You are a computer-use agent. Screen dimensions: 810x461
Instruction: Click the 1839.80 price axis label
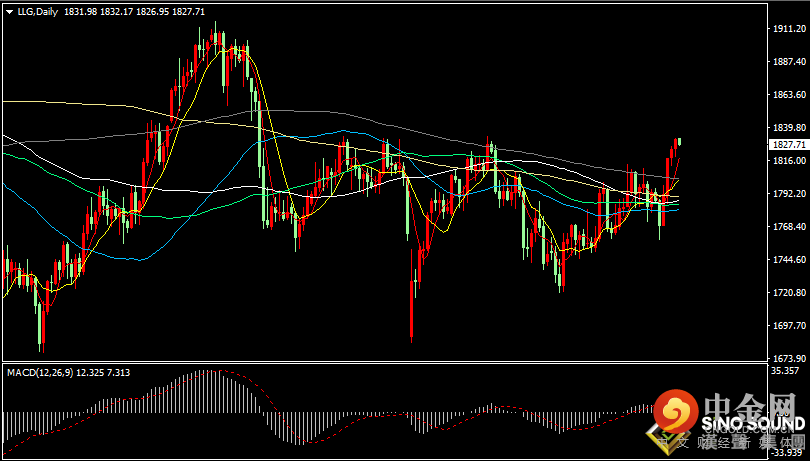tap(791, 128)
